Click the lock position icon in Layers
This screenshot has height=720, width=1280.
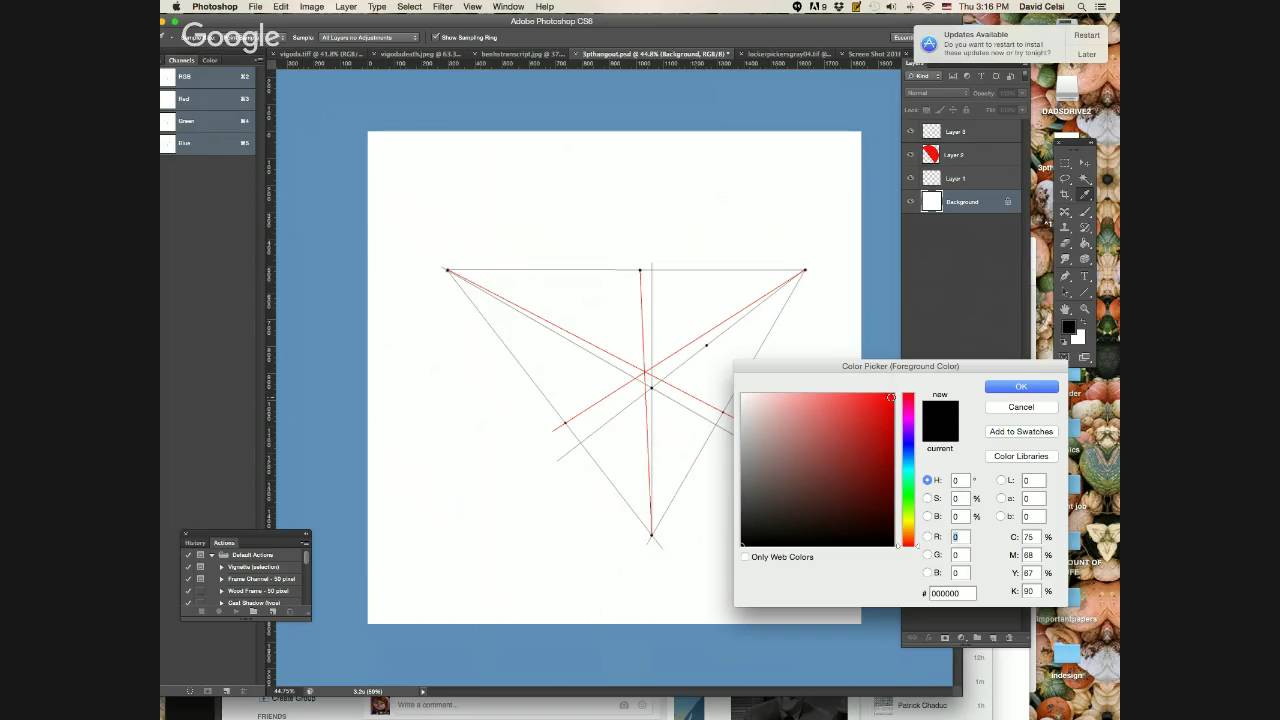point(953,110)
